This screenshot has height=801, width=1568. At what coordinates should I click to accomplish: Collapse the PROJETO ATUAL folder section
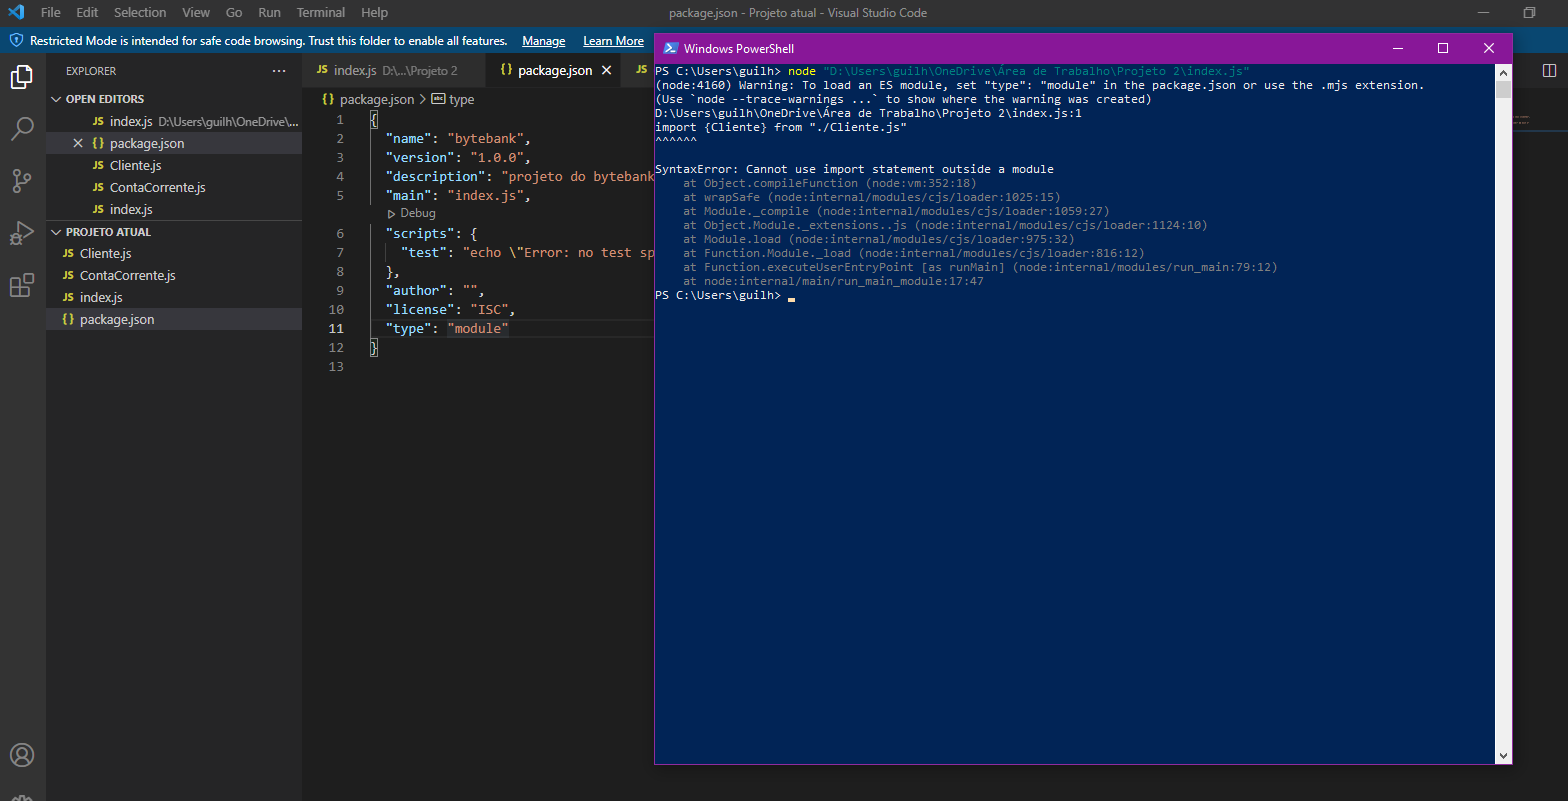pos(56,232)
